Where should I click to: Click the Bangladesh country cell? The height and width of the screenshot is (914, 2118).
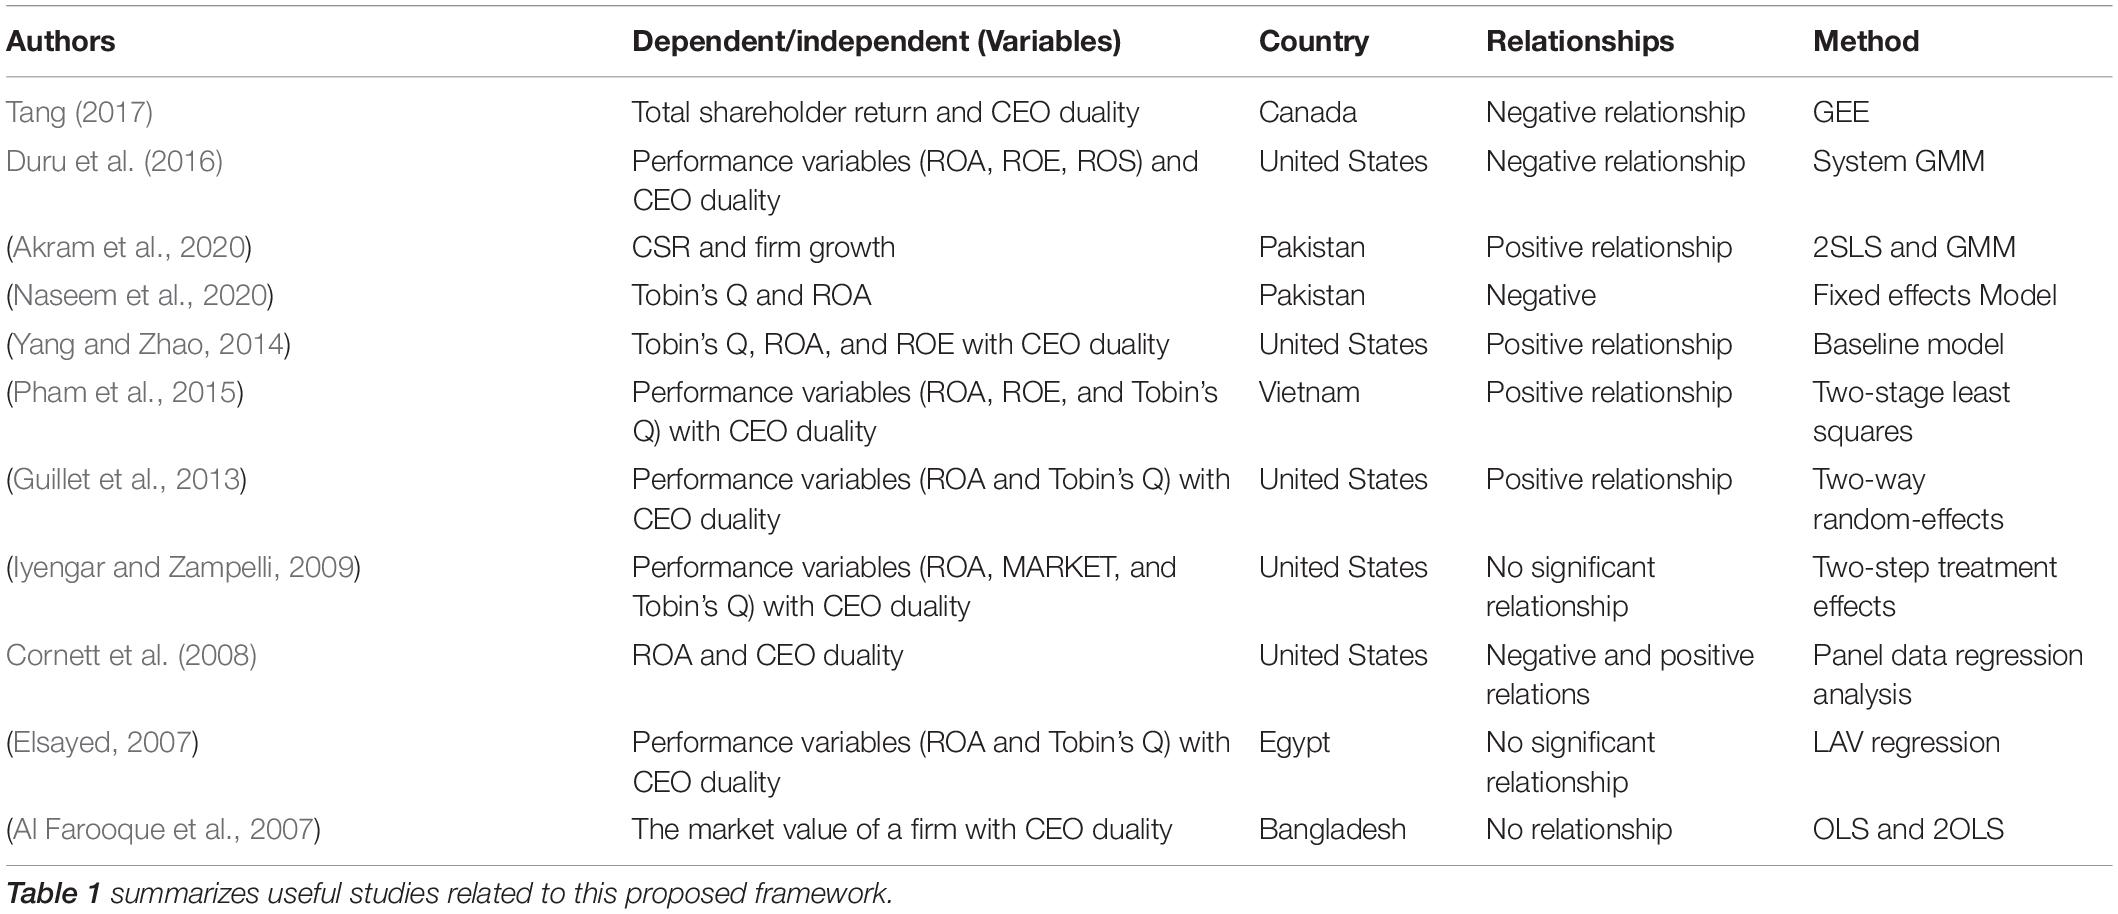coord(1332,829)
